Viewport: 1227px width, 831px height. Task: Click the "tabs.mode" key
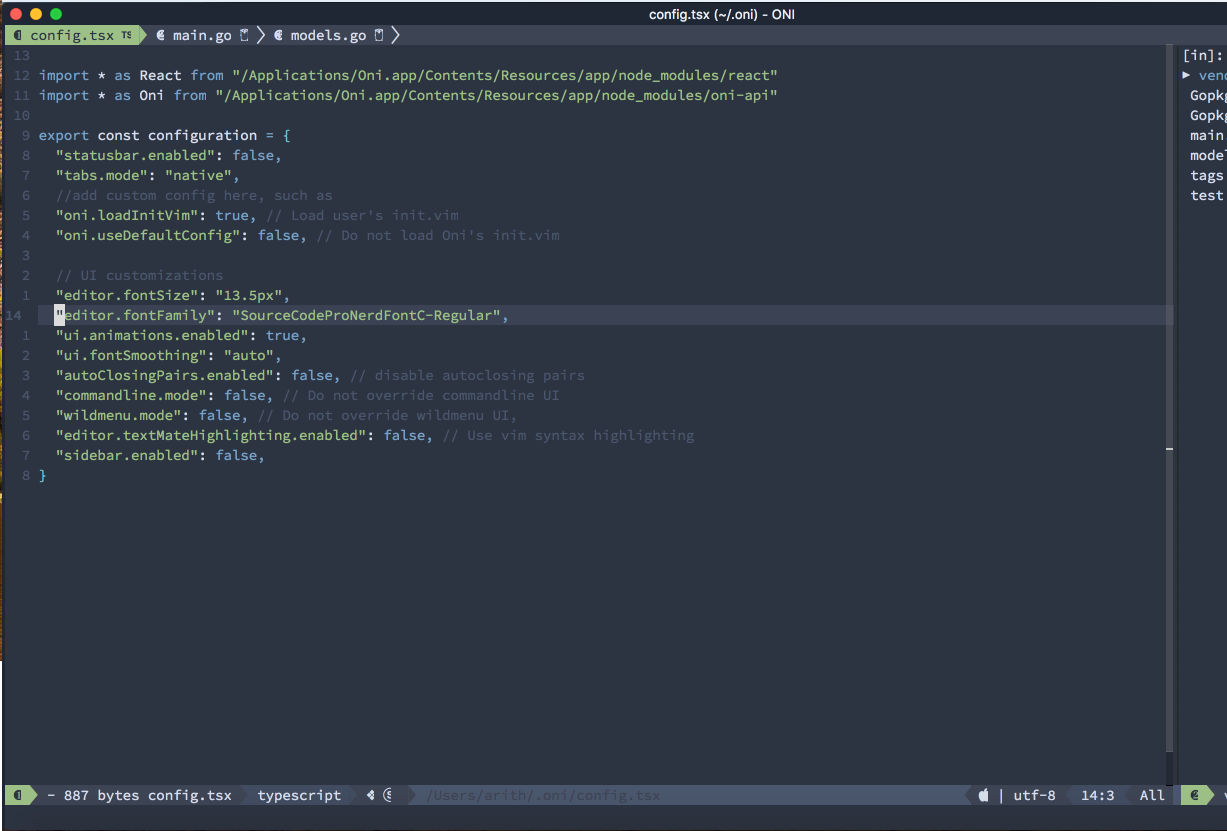(x=102, y=175)
